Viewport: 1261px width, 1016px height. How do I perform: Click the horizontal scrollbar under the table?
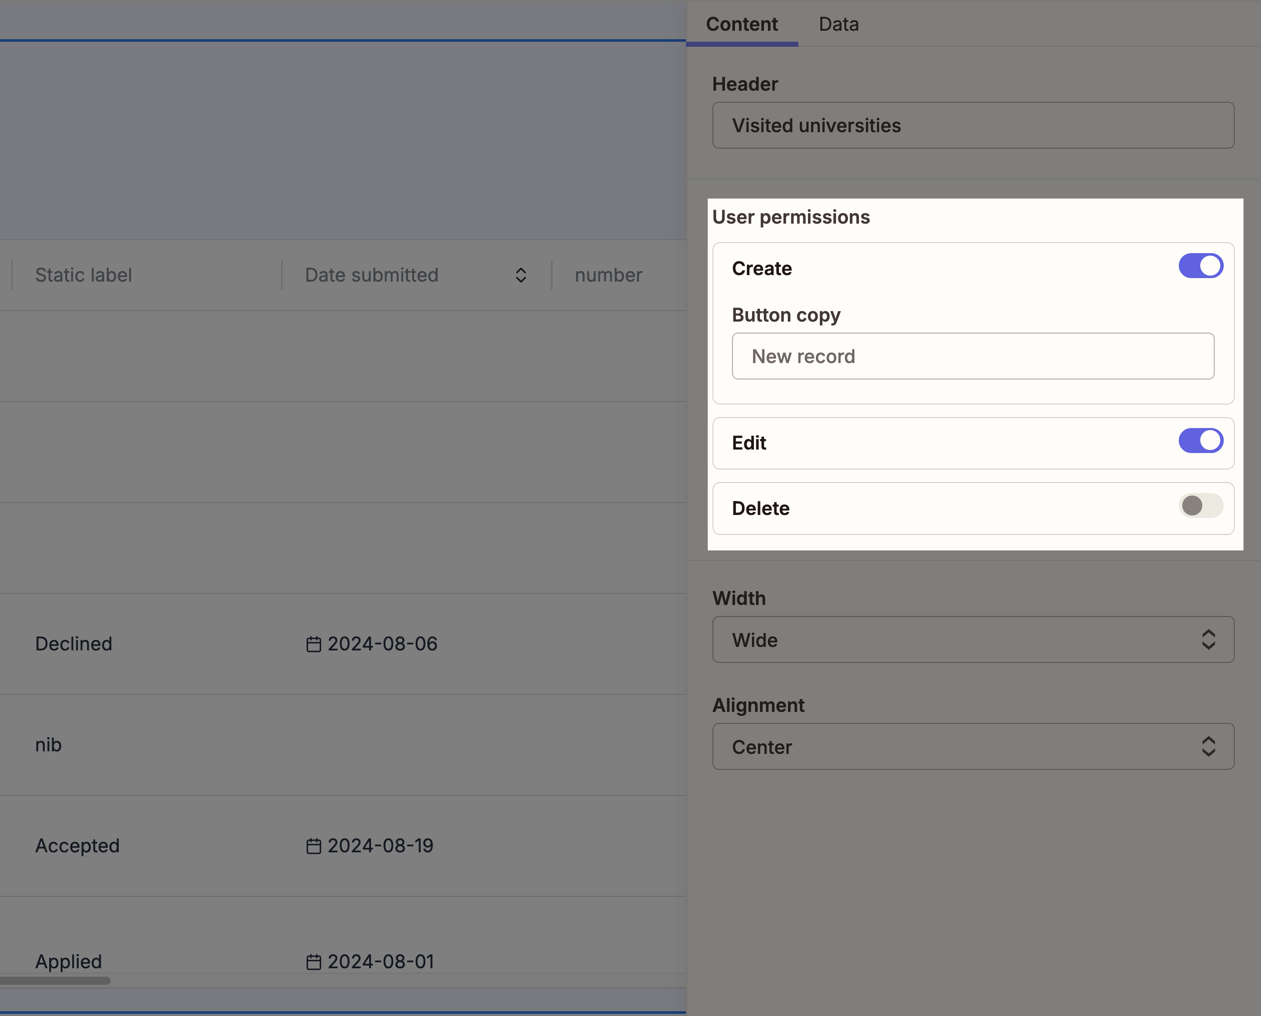click(x=56, y=981)
